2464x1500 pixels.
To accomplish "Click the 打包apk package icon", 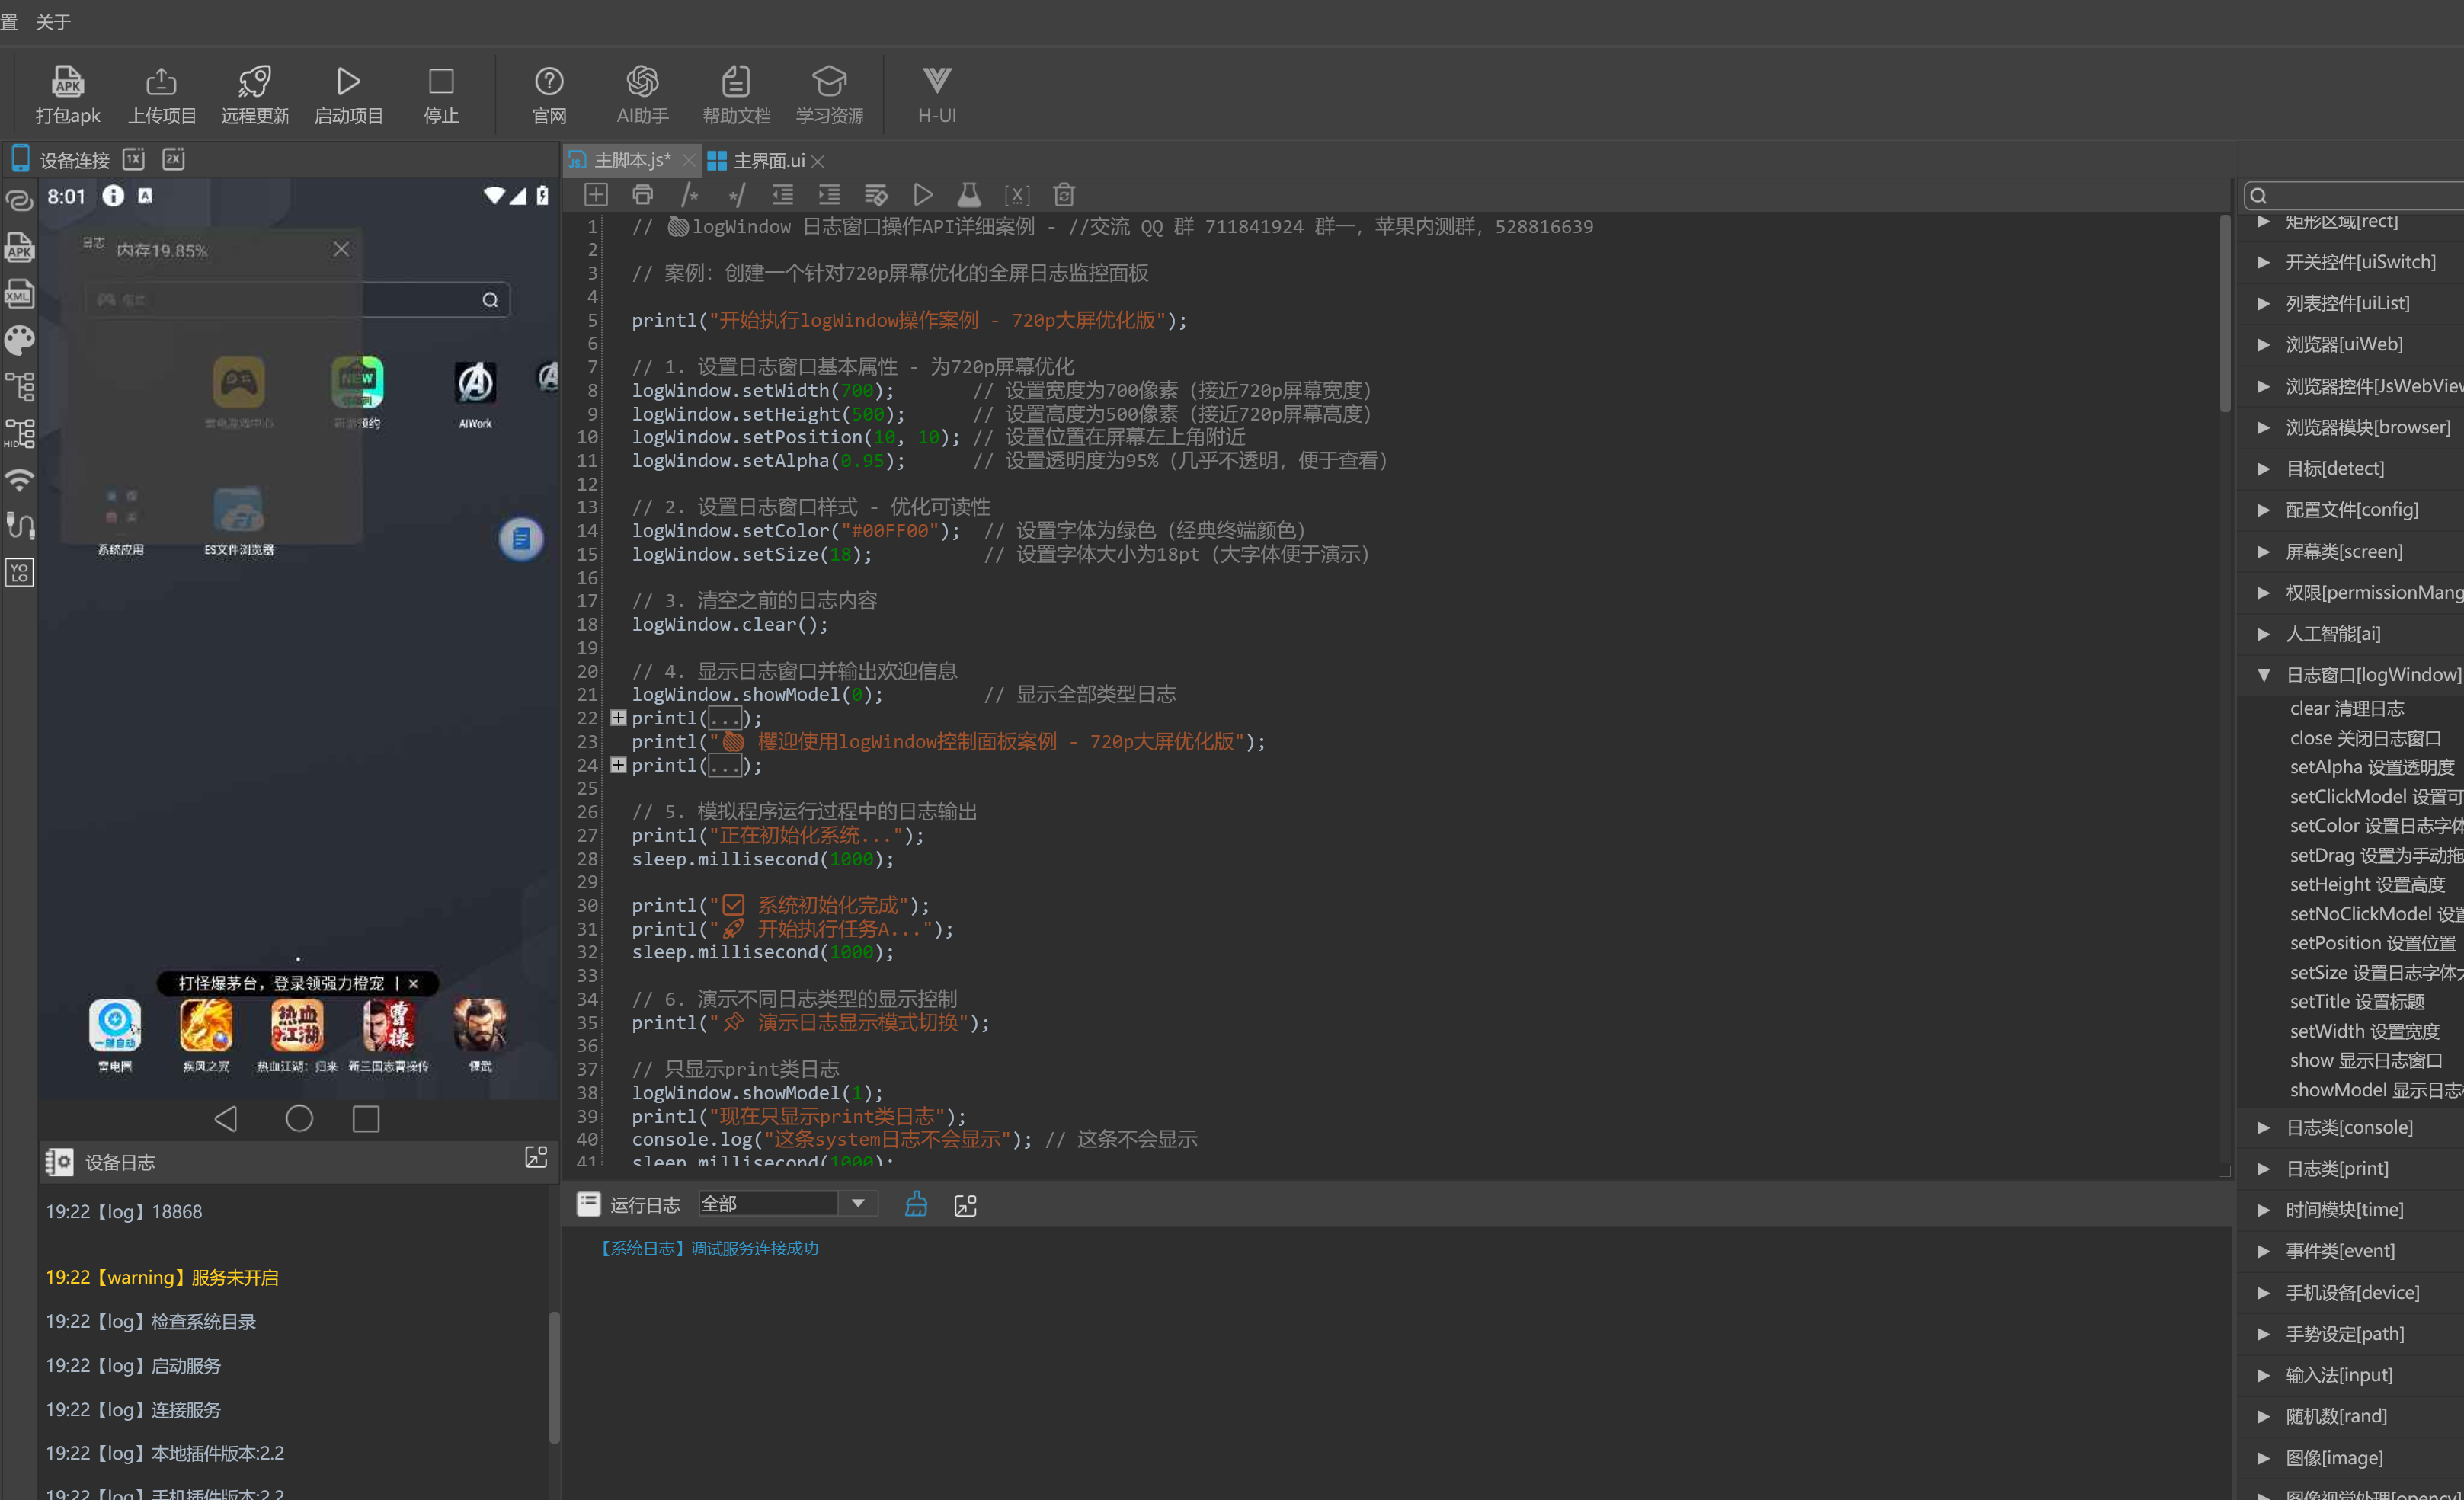I will tap(67, 95).
